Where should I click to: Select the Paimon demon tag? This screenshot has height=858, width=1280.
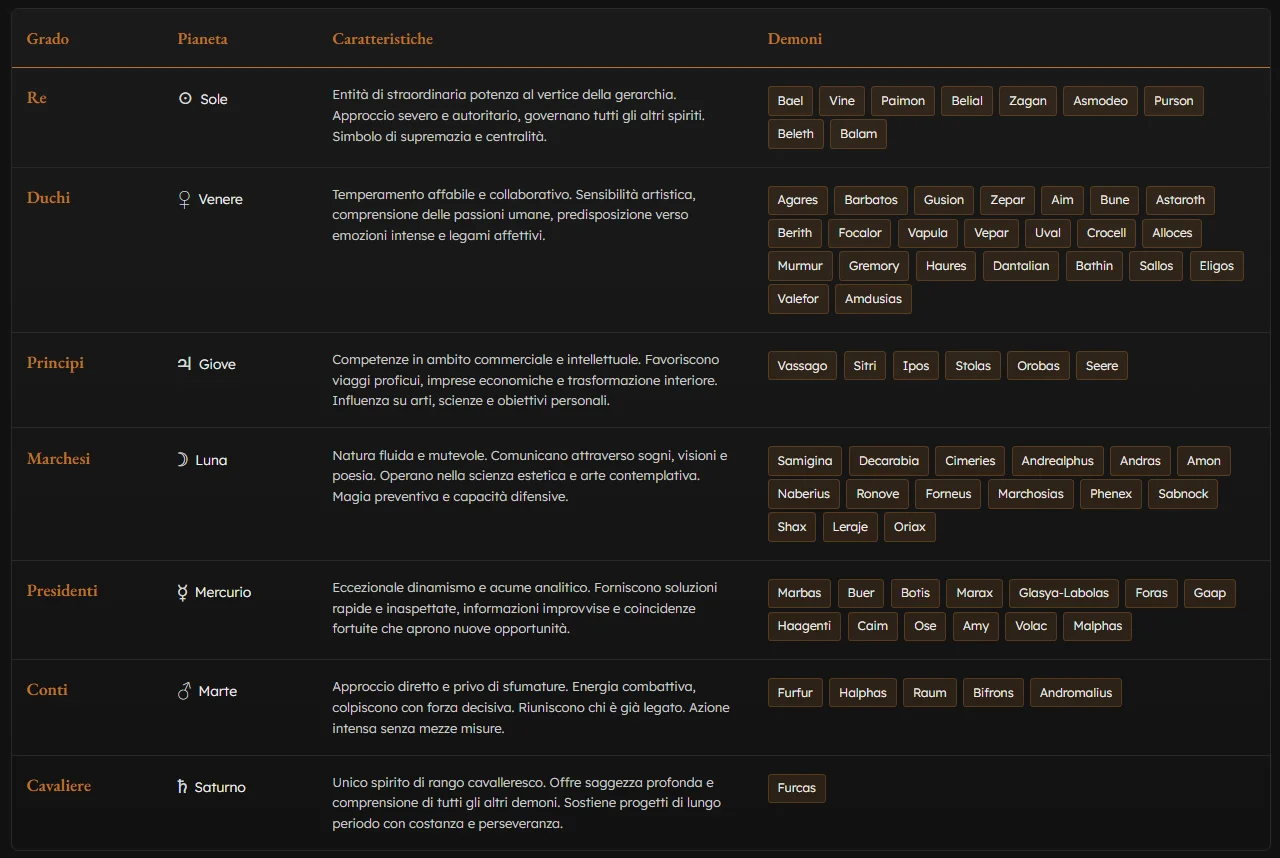point(903,101)
